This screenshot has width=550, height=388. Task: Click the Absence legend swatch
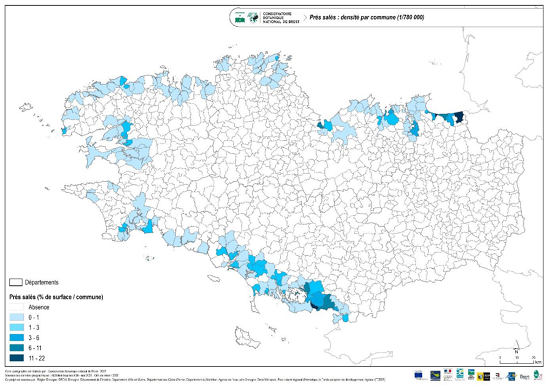pos(16,307)
